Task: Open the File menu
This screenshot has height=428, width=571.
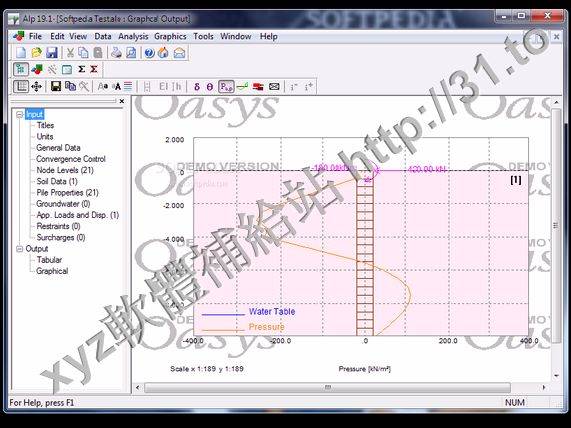Action: tap(35, 36)
